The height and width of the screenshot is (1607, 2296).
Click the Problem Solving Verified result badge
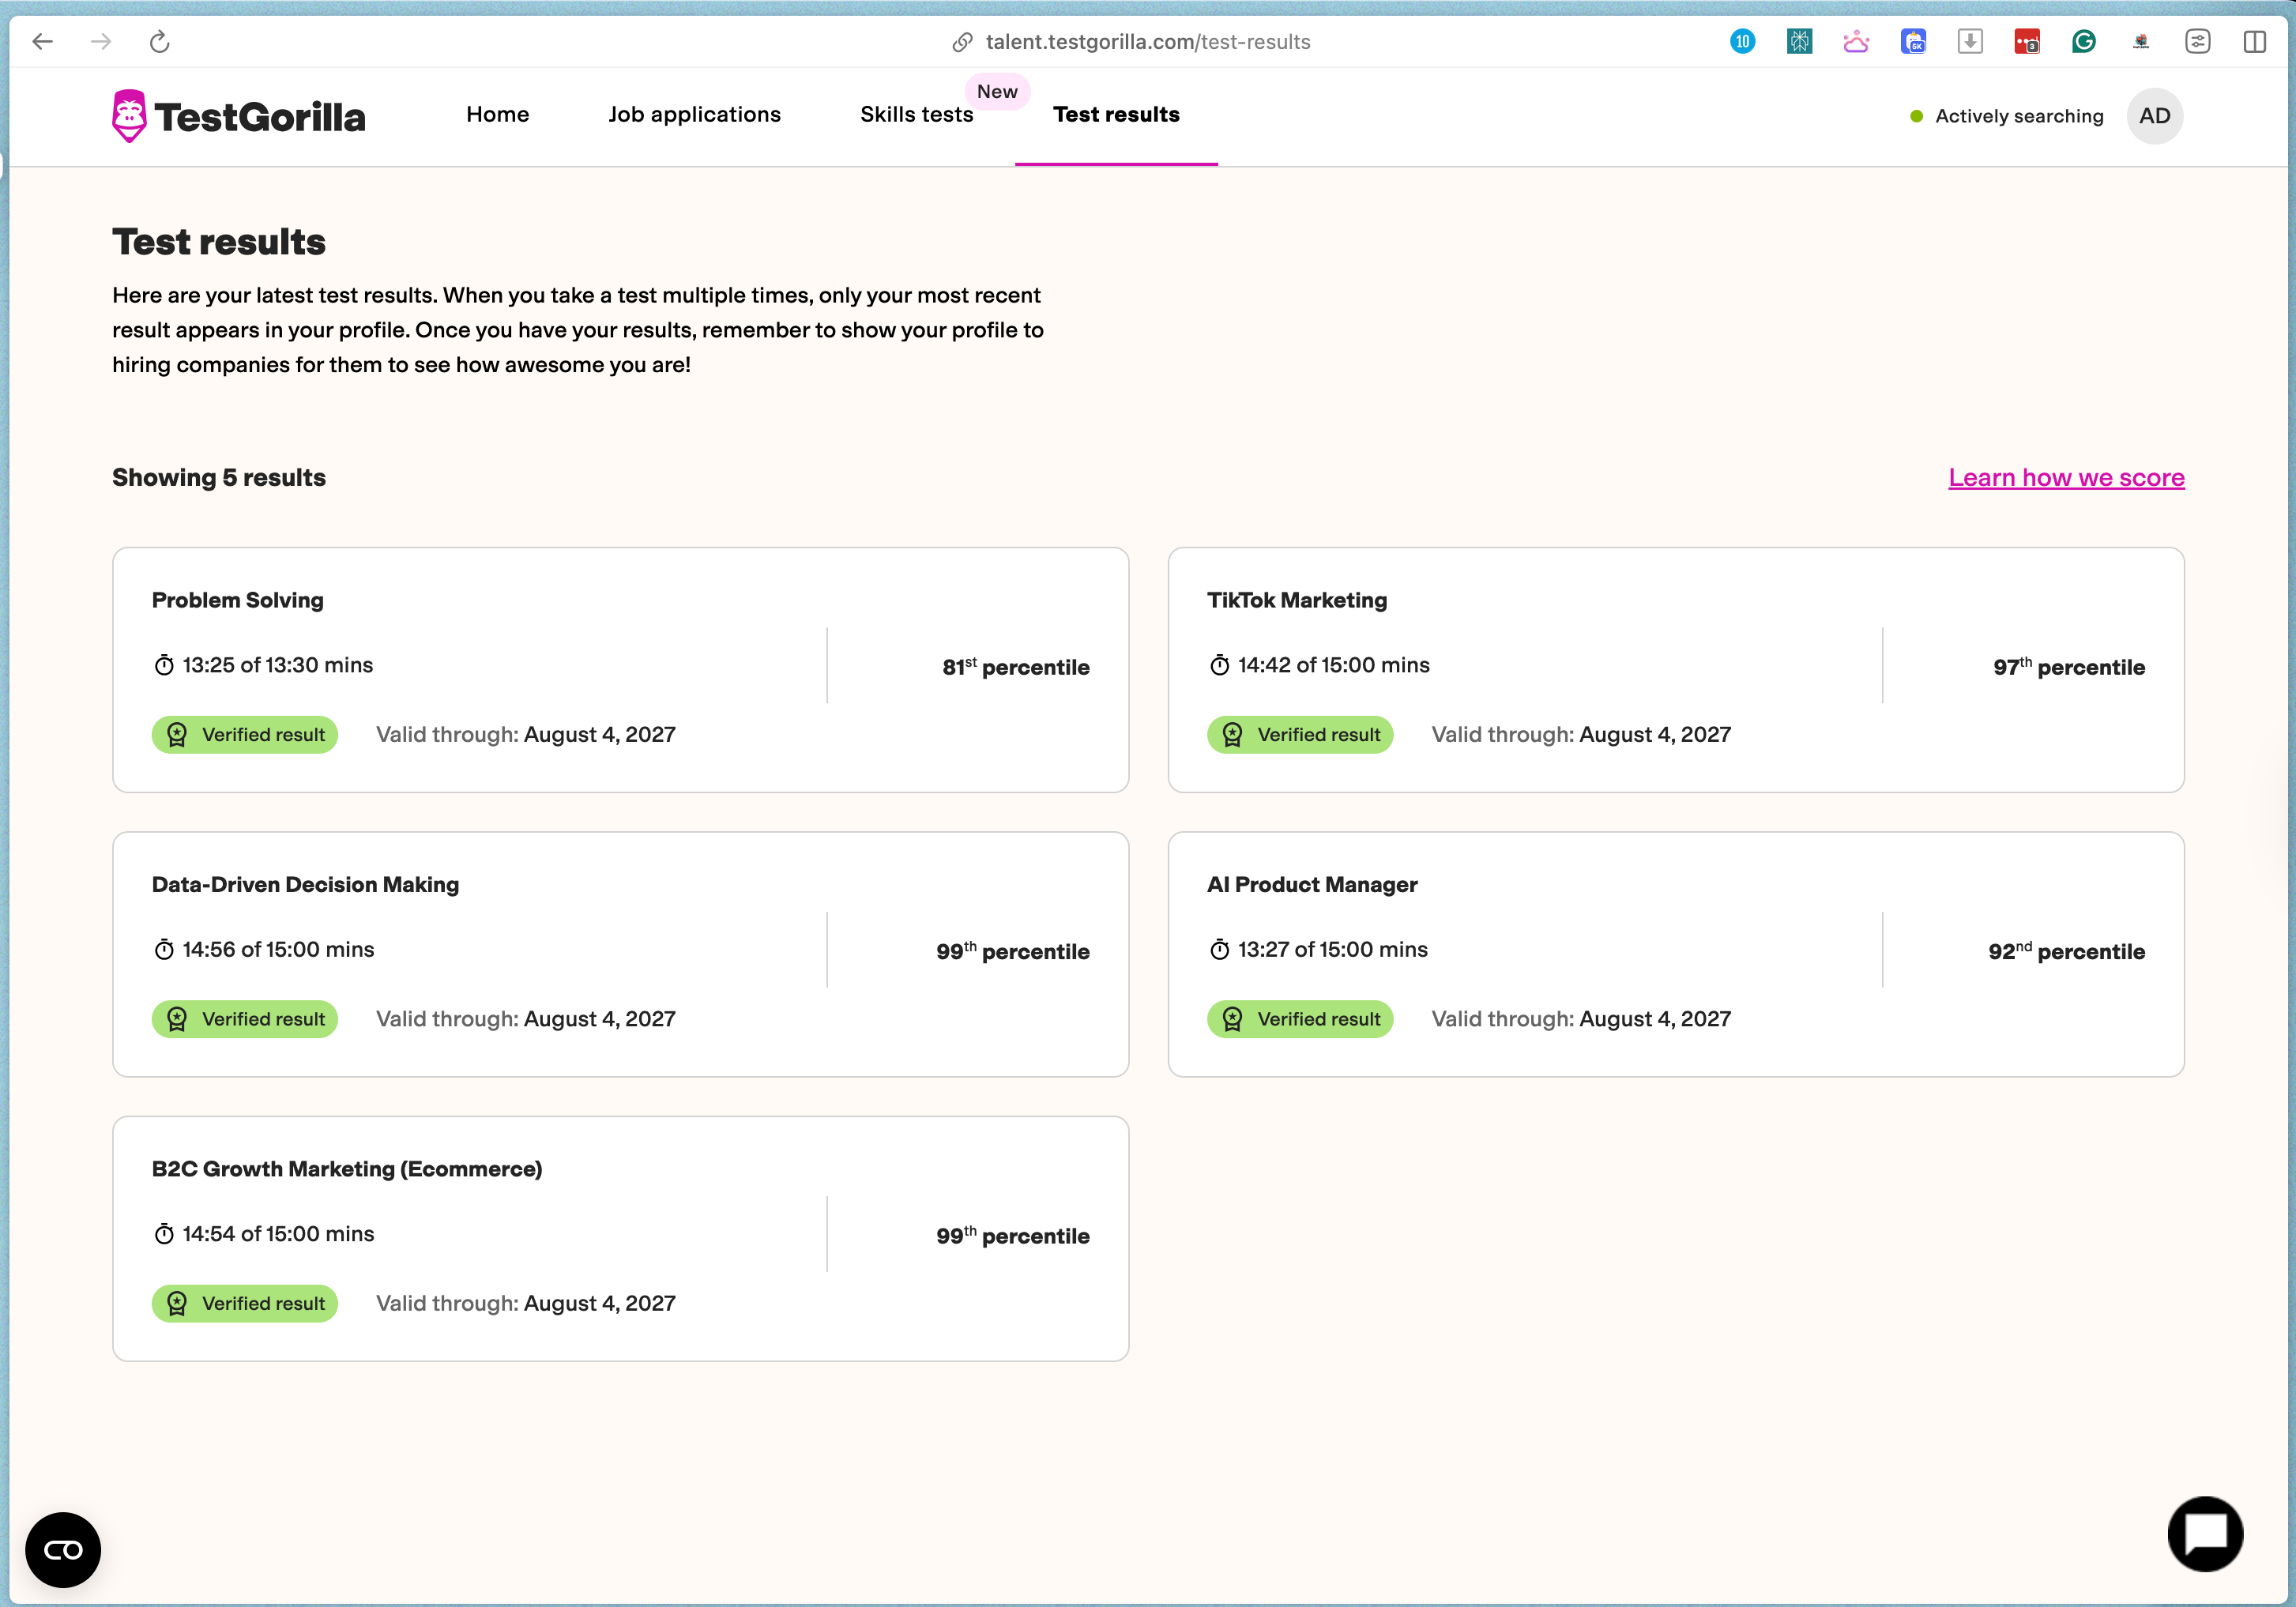tap(245, 735)
